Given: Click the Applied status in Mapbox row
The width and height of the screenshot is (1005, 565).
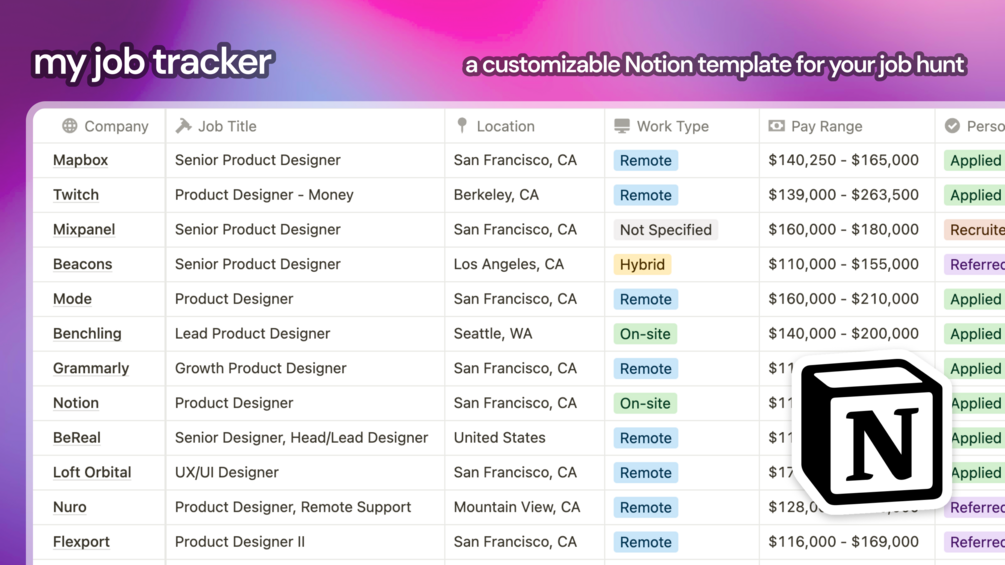Looking at the screenshot, I should coord(974,160).
